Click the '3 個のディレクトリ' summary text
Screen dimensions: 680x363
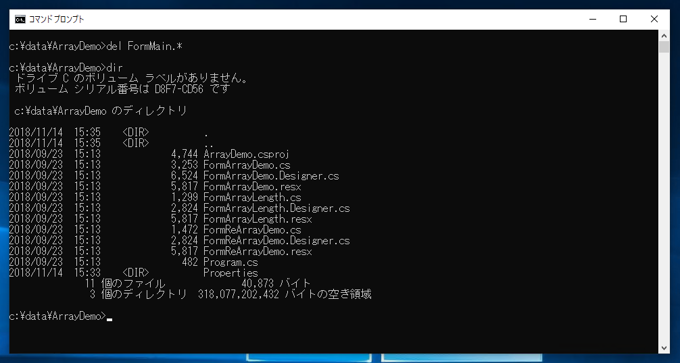click(x=138, y=295)
